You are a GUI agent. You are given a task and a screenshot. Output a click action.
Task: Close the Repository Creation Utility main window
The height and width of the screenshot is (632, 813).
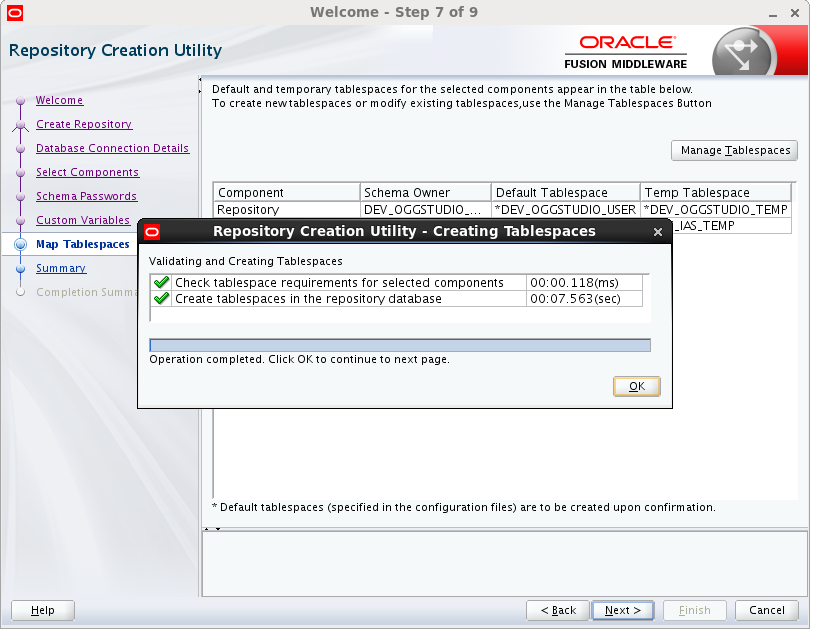[x=795, y=13]
